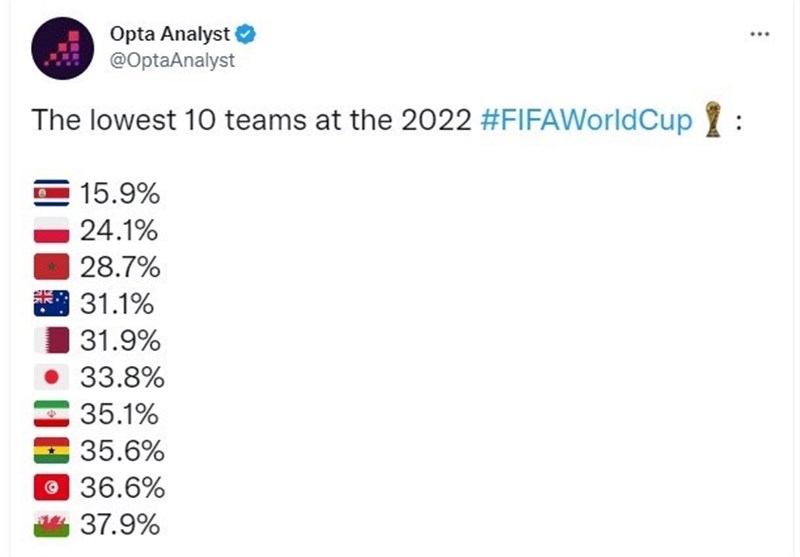Click the Costa Rica flag icon

52,193
